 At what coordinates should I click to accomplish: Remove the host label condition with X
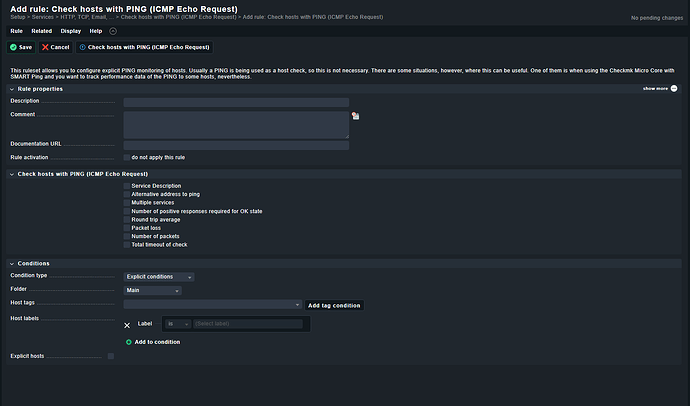(x=127, y=325)
